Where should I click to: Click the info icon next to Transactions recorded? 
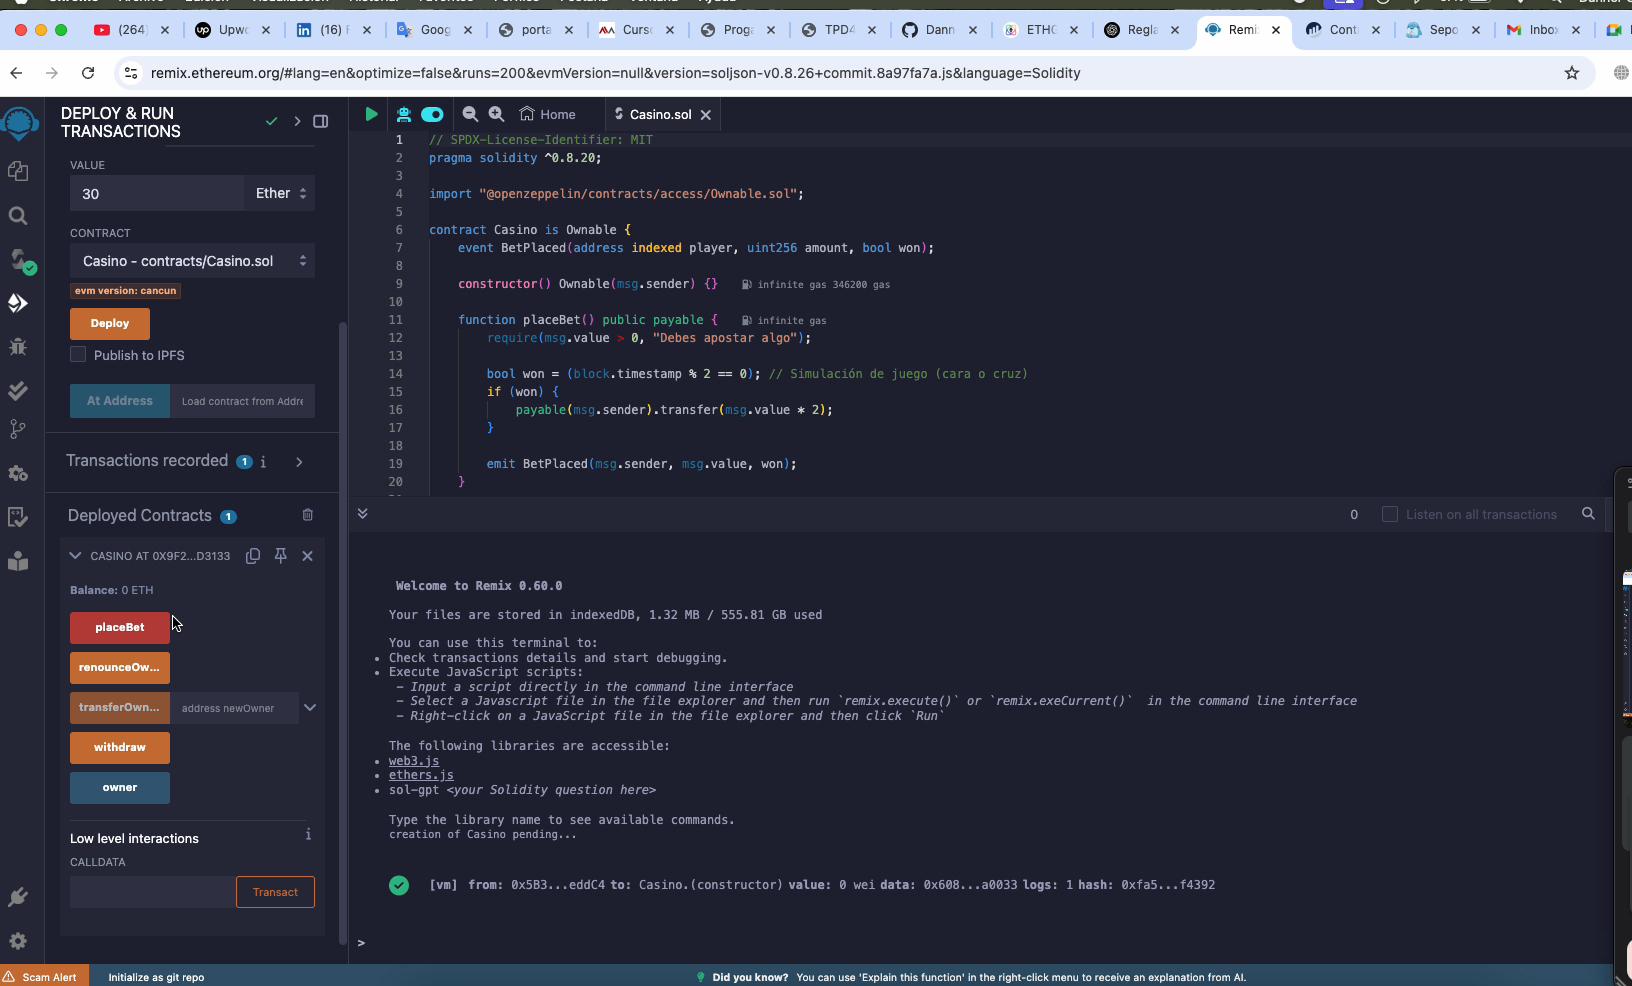pyautogui.click(x=263, y=462)
